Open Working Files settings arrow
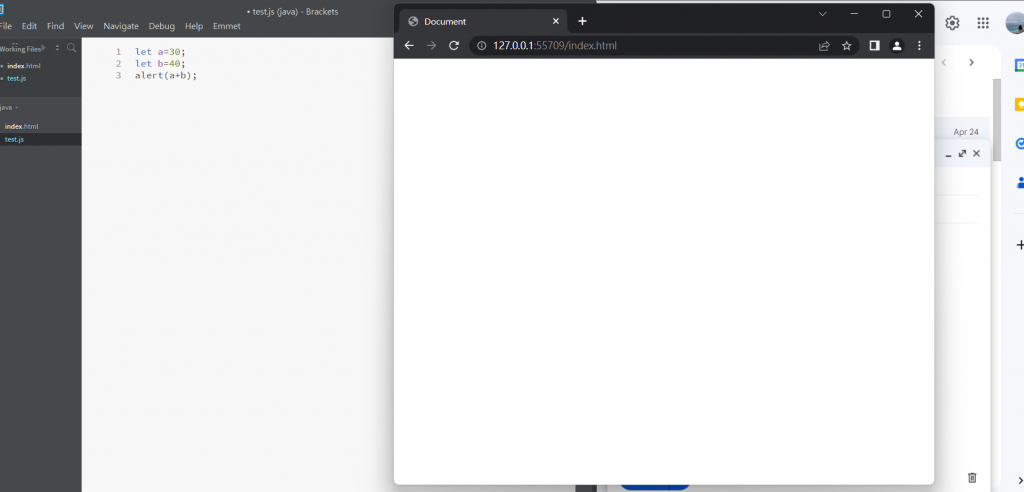The height and width of the screenshot is (492, 1024). pyautogui.click(x=44, y=48)
